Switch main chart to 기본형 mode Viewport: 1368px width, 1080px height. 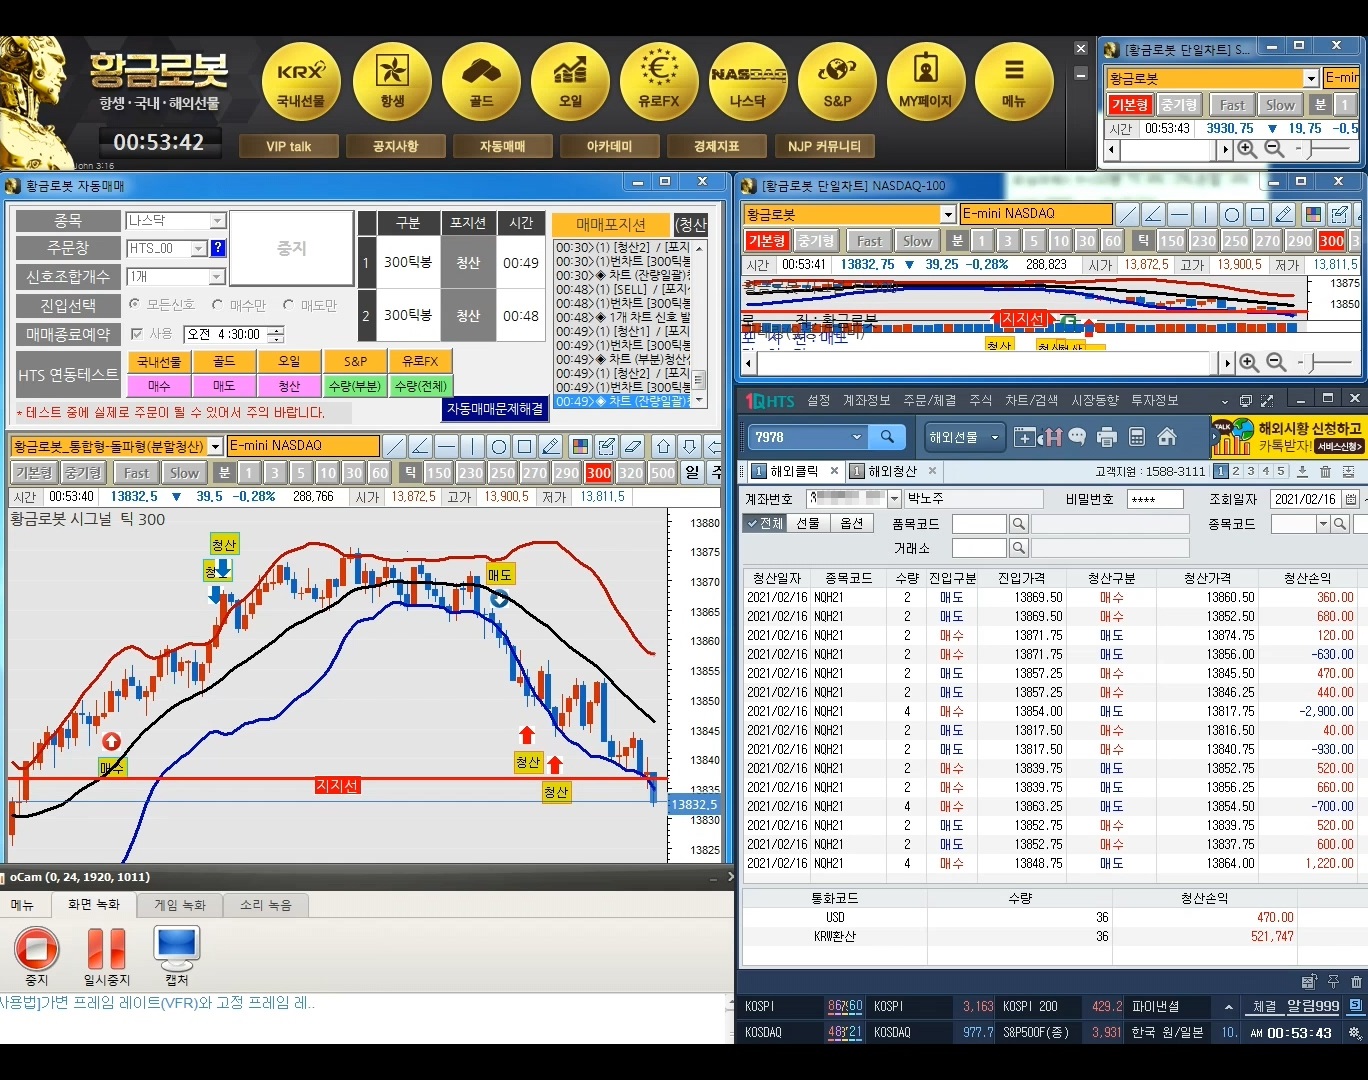(33, 473)
